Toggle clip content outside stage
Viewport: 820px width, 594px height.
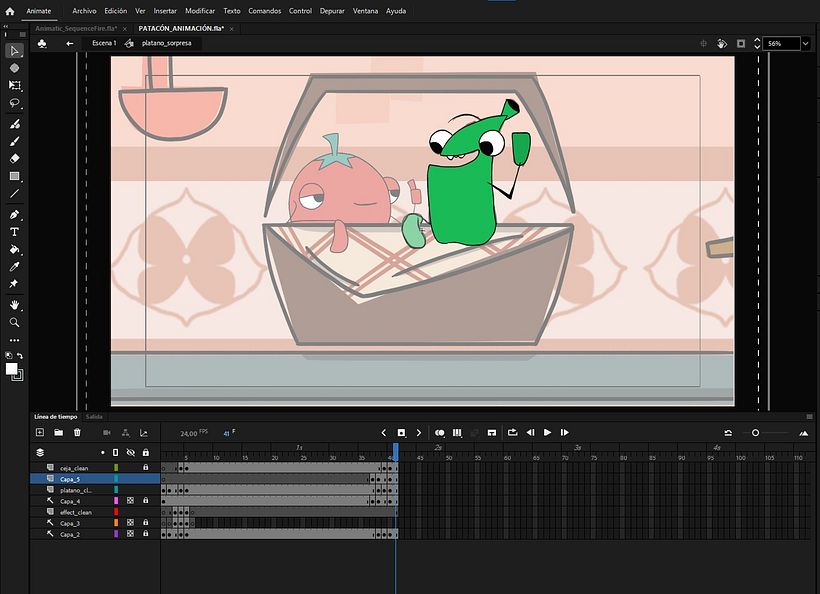tap(741, 43)
